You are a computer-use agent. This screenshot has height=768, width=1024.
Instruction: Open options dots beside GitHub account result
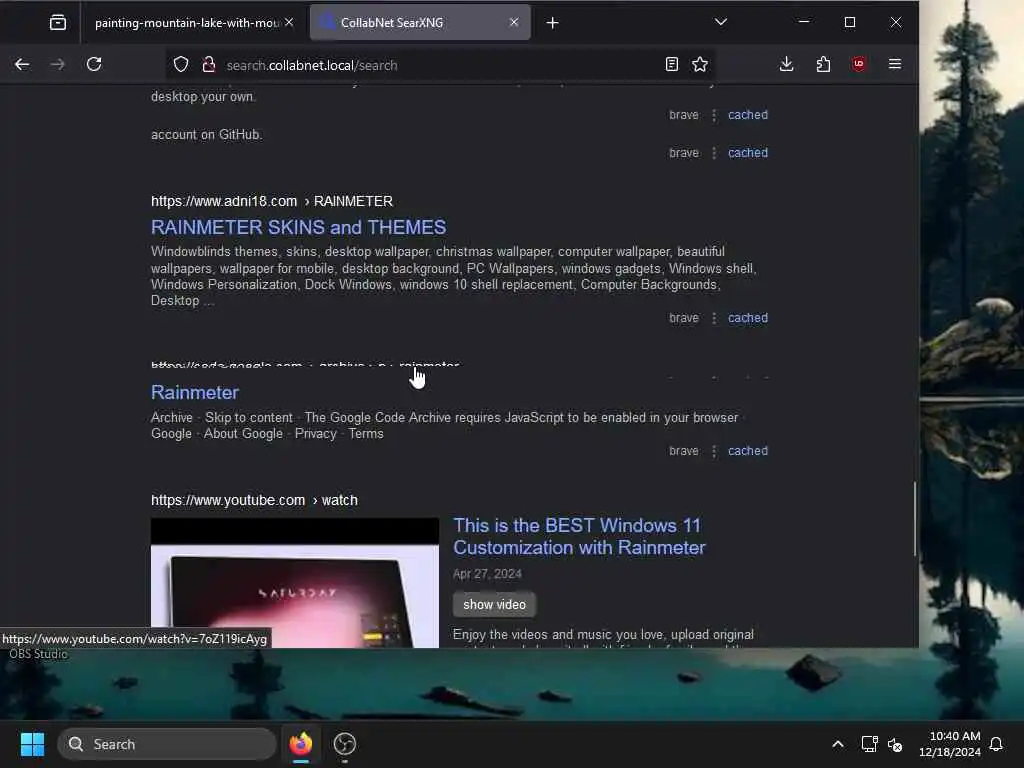(x=713, y=153)
